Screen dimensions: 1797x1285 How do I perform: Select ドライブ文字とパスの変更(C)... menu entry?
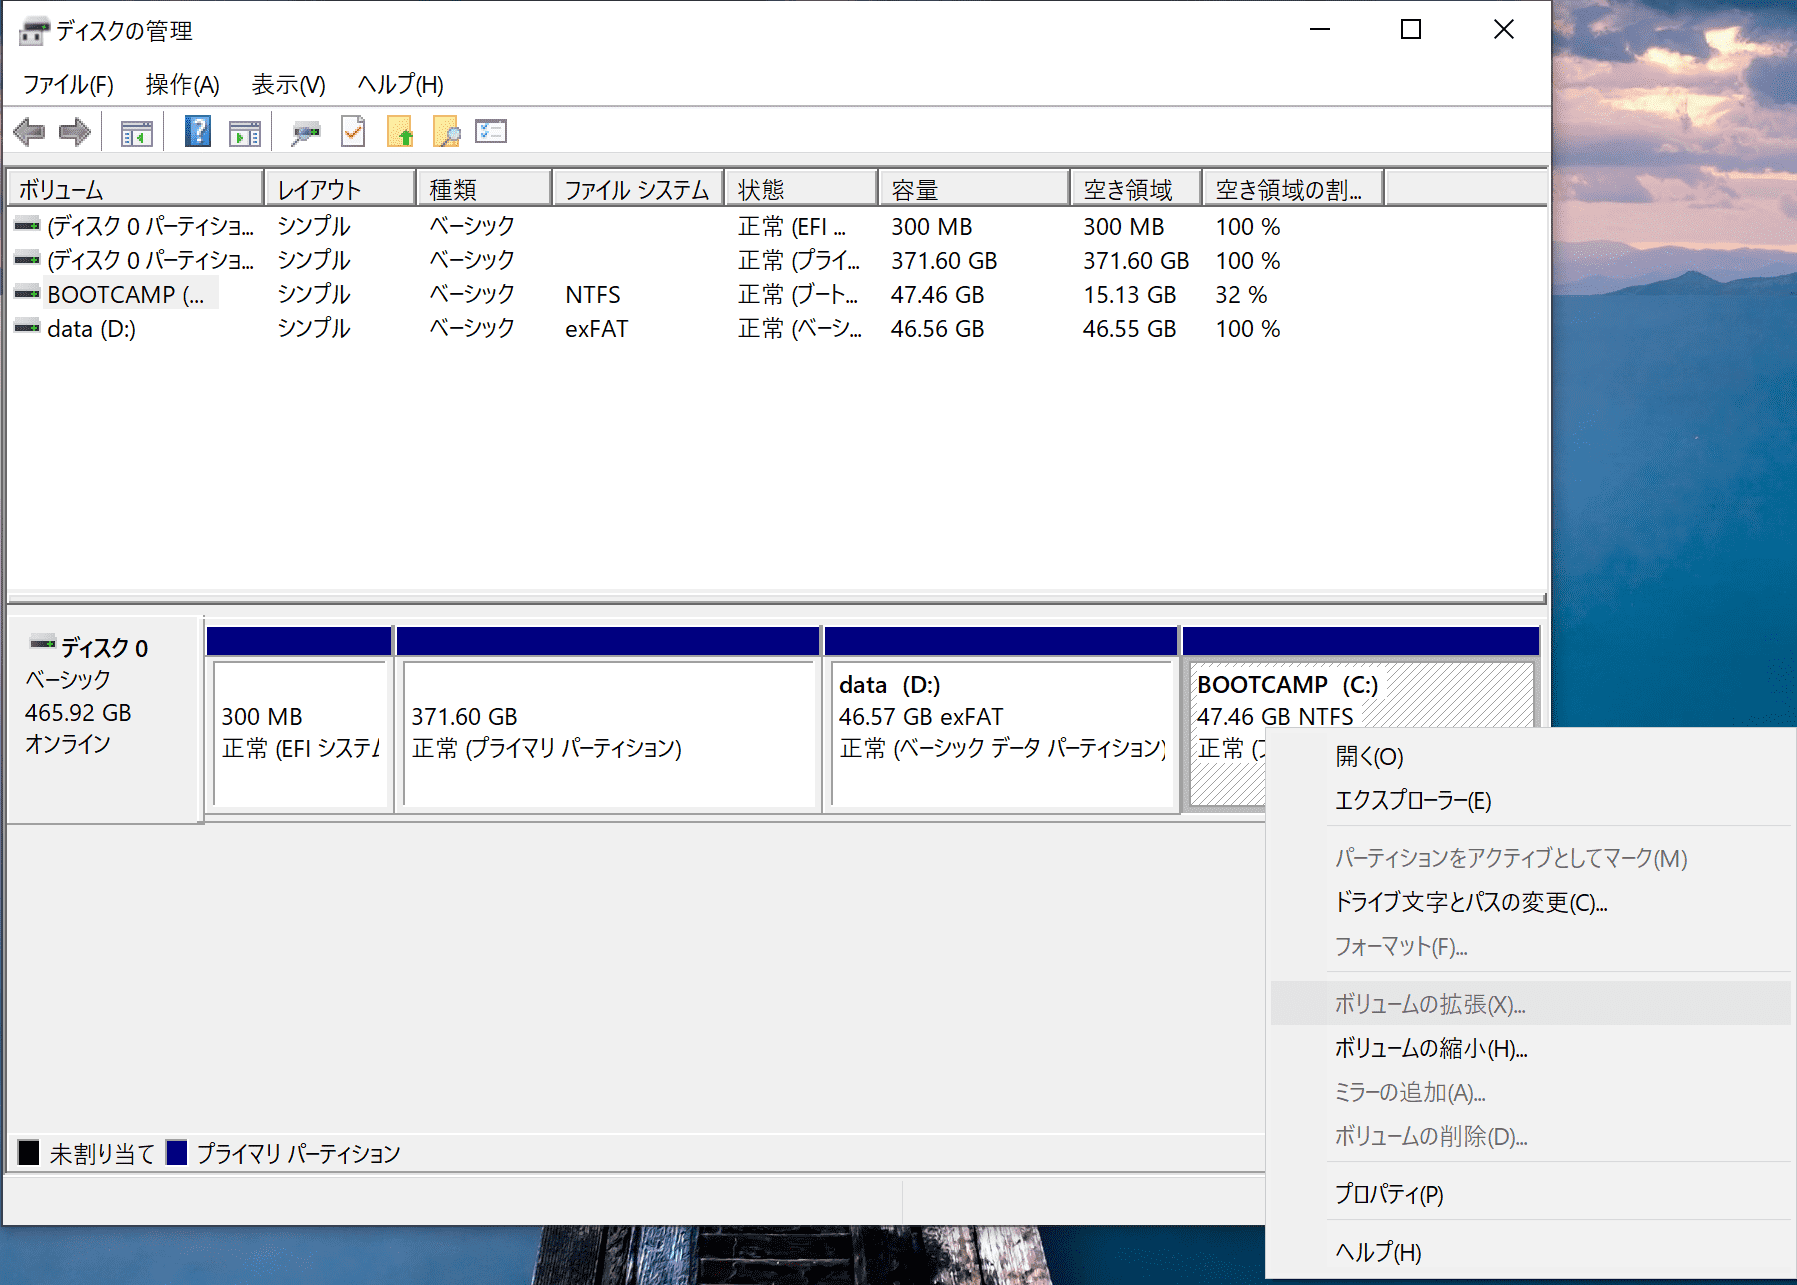[x=1529, y=903]
